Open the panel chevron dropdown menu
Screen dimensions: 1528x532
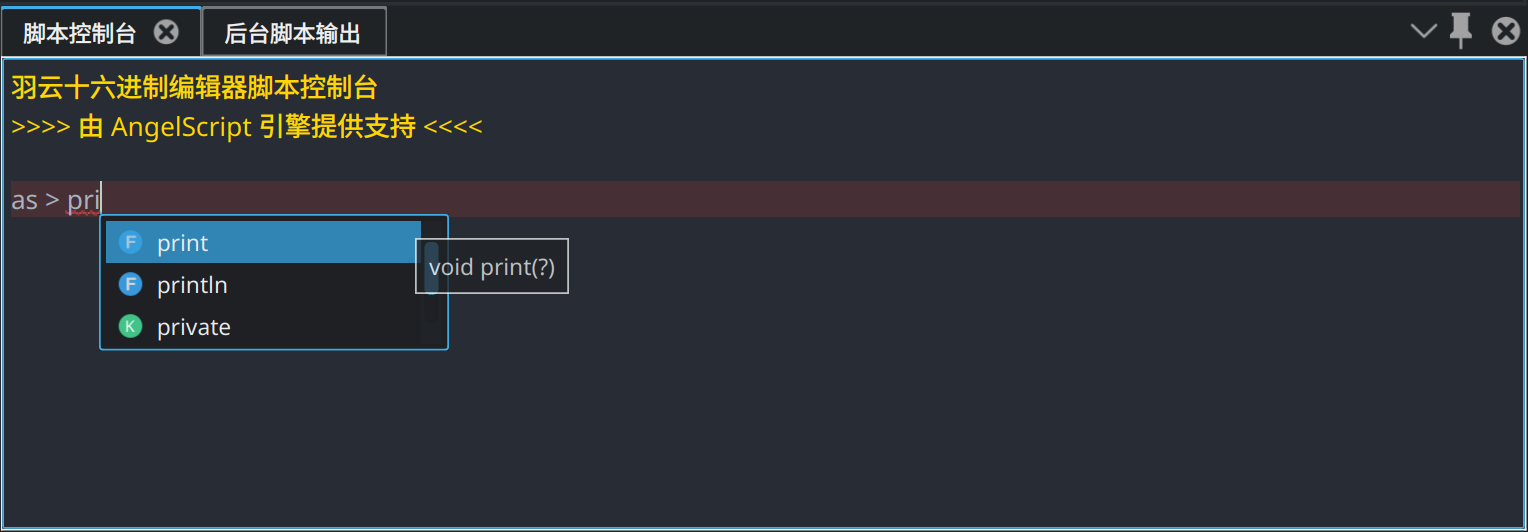point(1423,31)
